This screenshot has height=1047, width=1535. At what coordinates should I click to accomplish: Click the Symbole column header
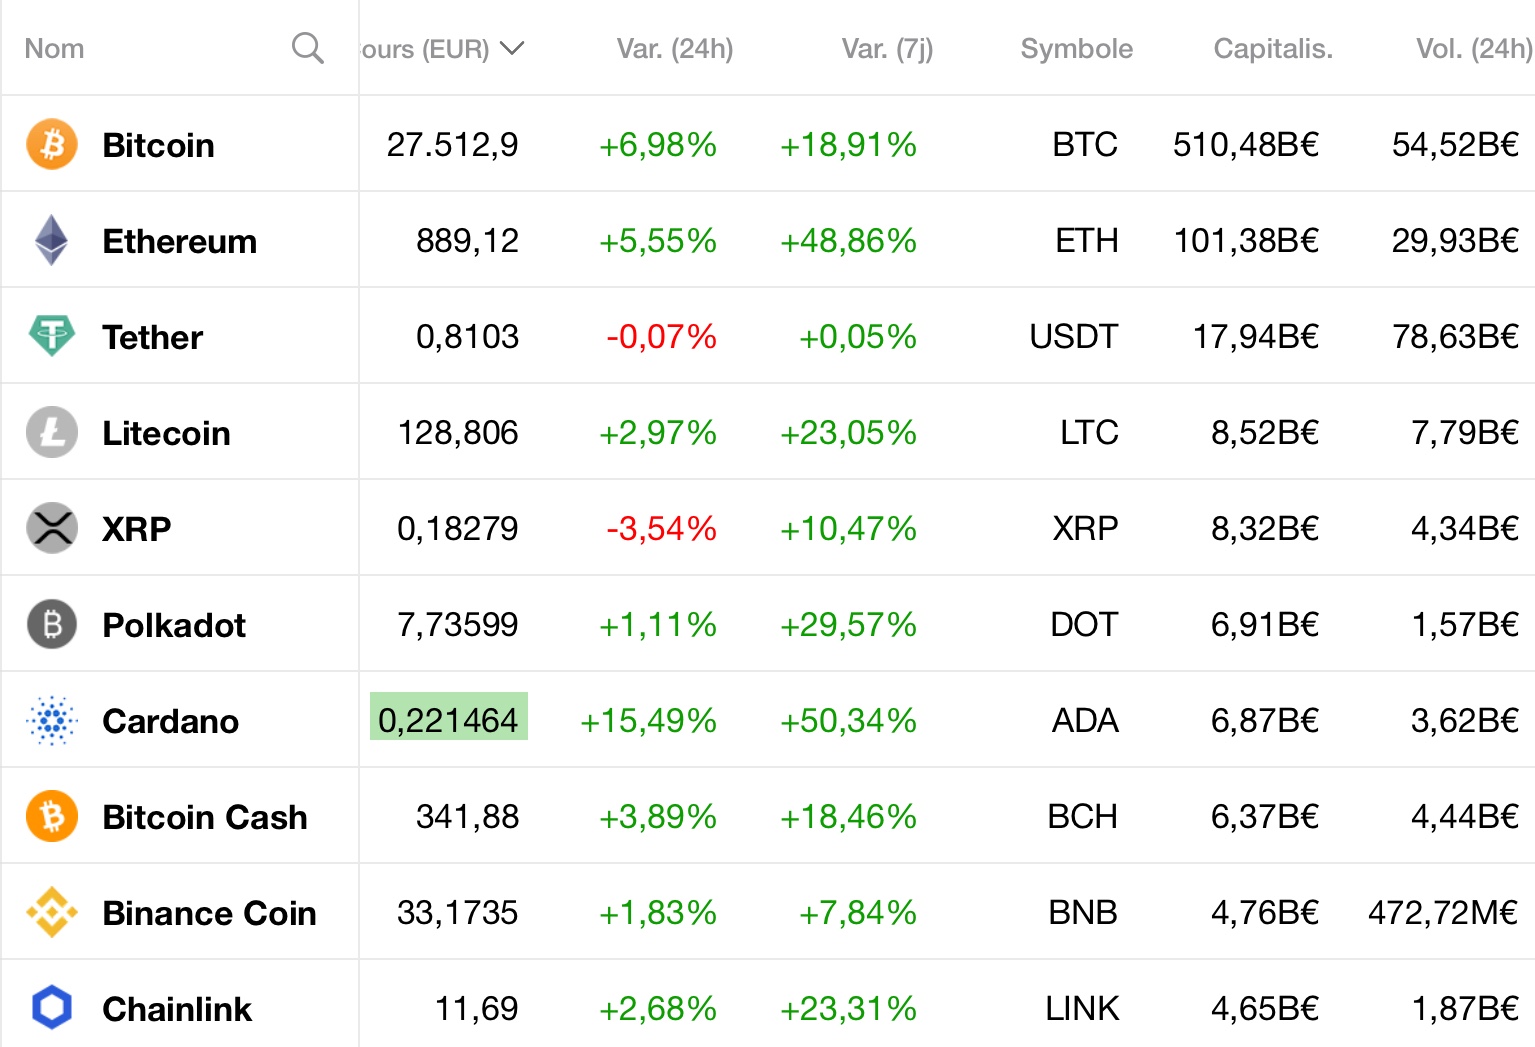coord(1076,49)
